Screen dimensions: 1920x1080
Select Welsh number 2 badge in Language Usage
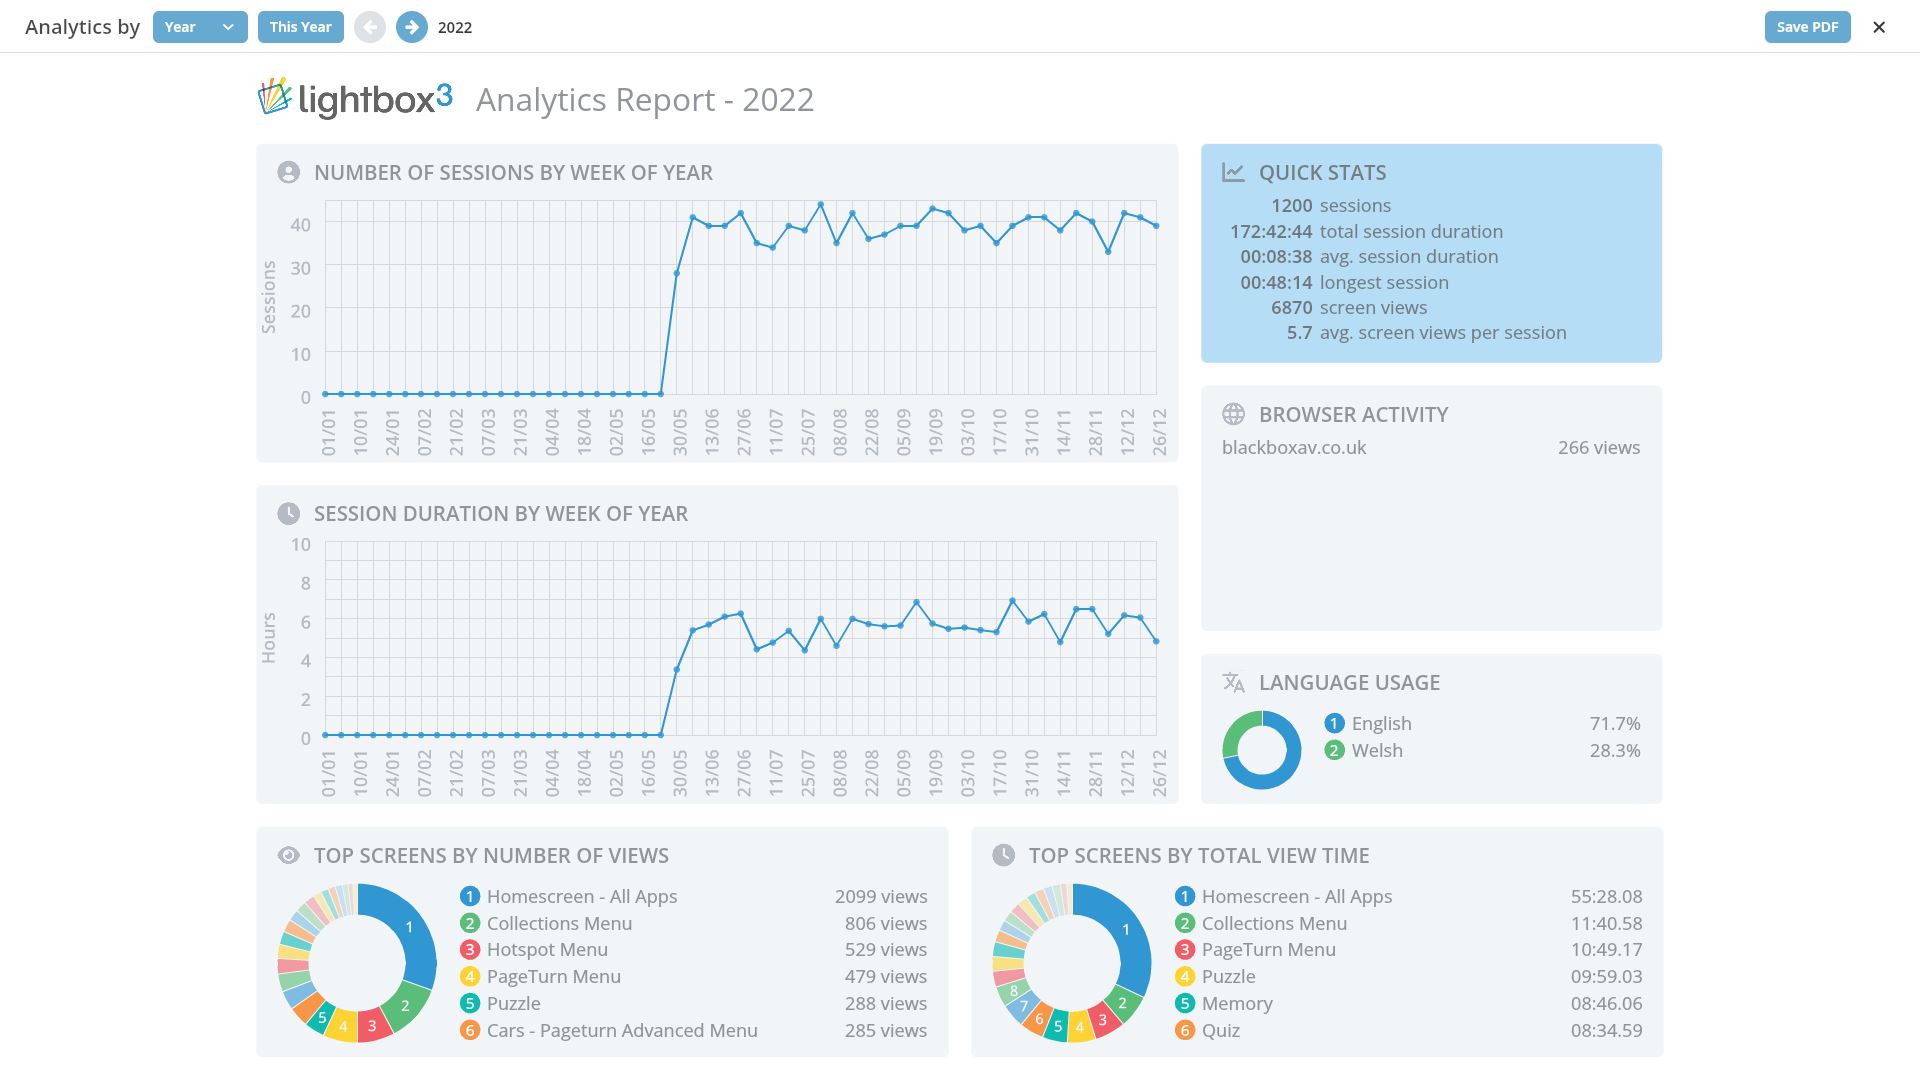point(1334,750)
